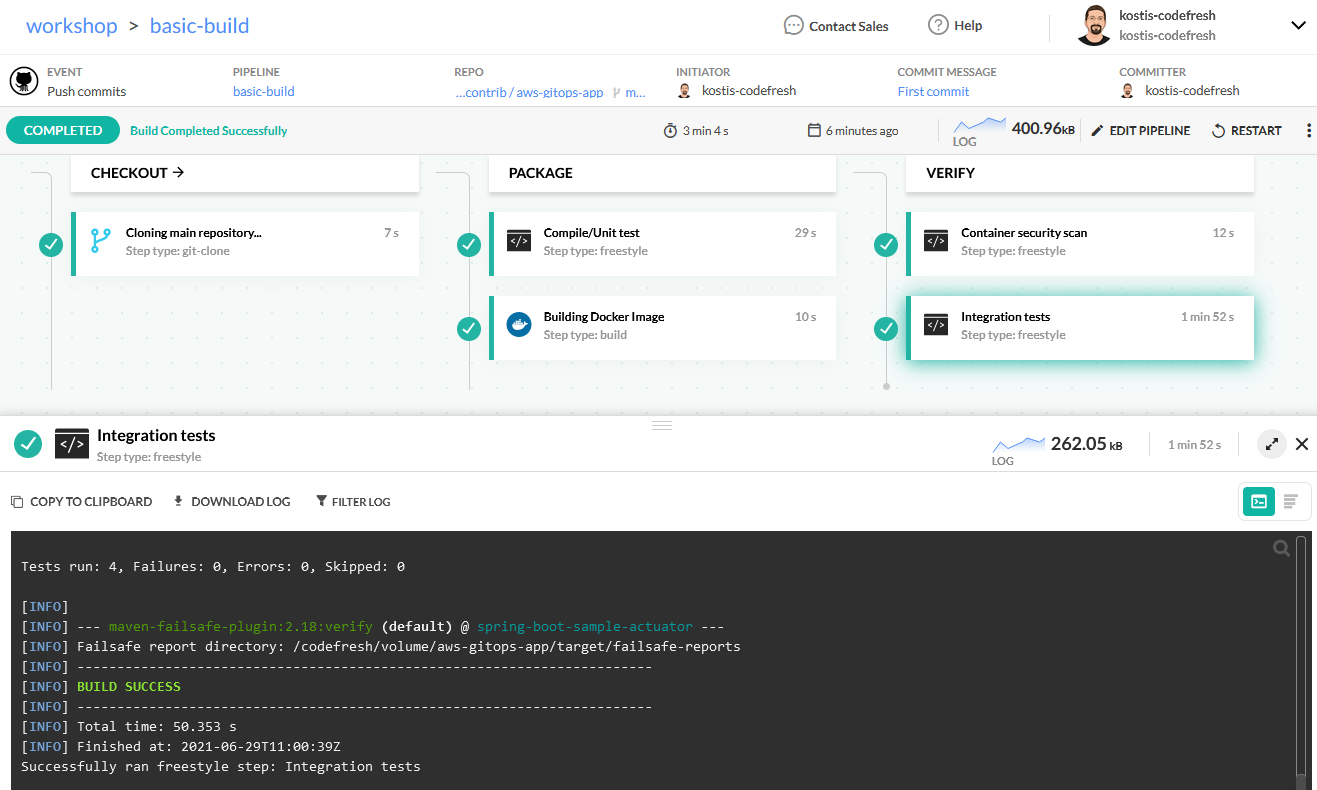
Task: Click the log panel header success checkmark
Action: tap(28, 444)
